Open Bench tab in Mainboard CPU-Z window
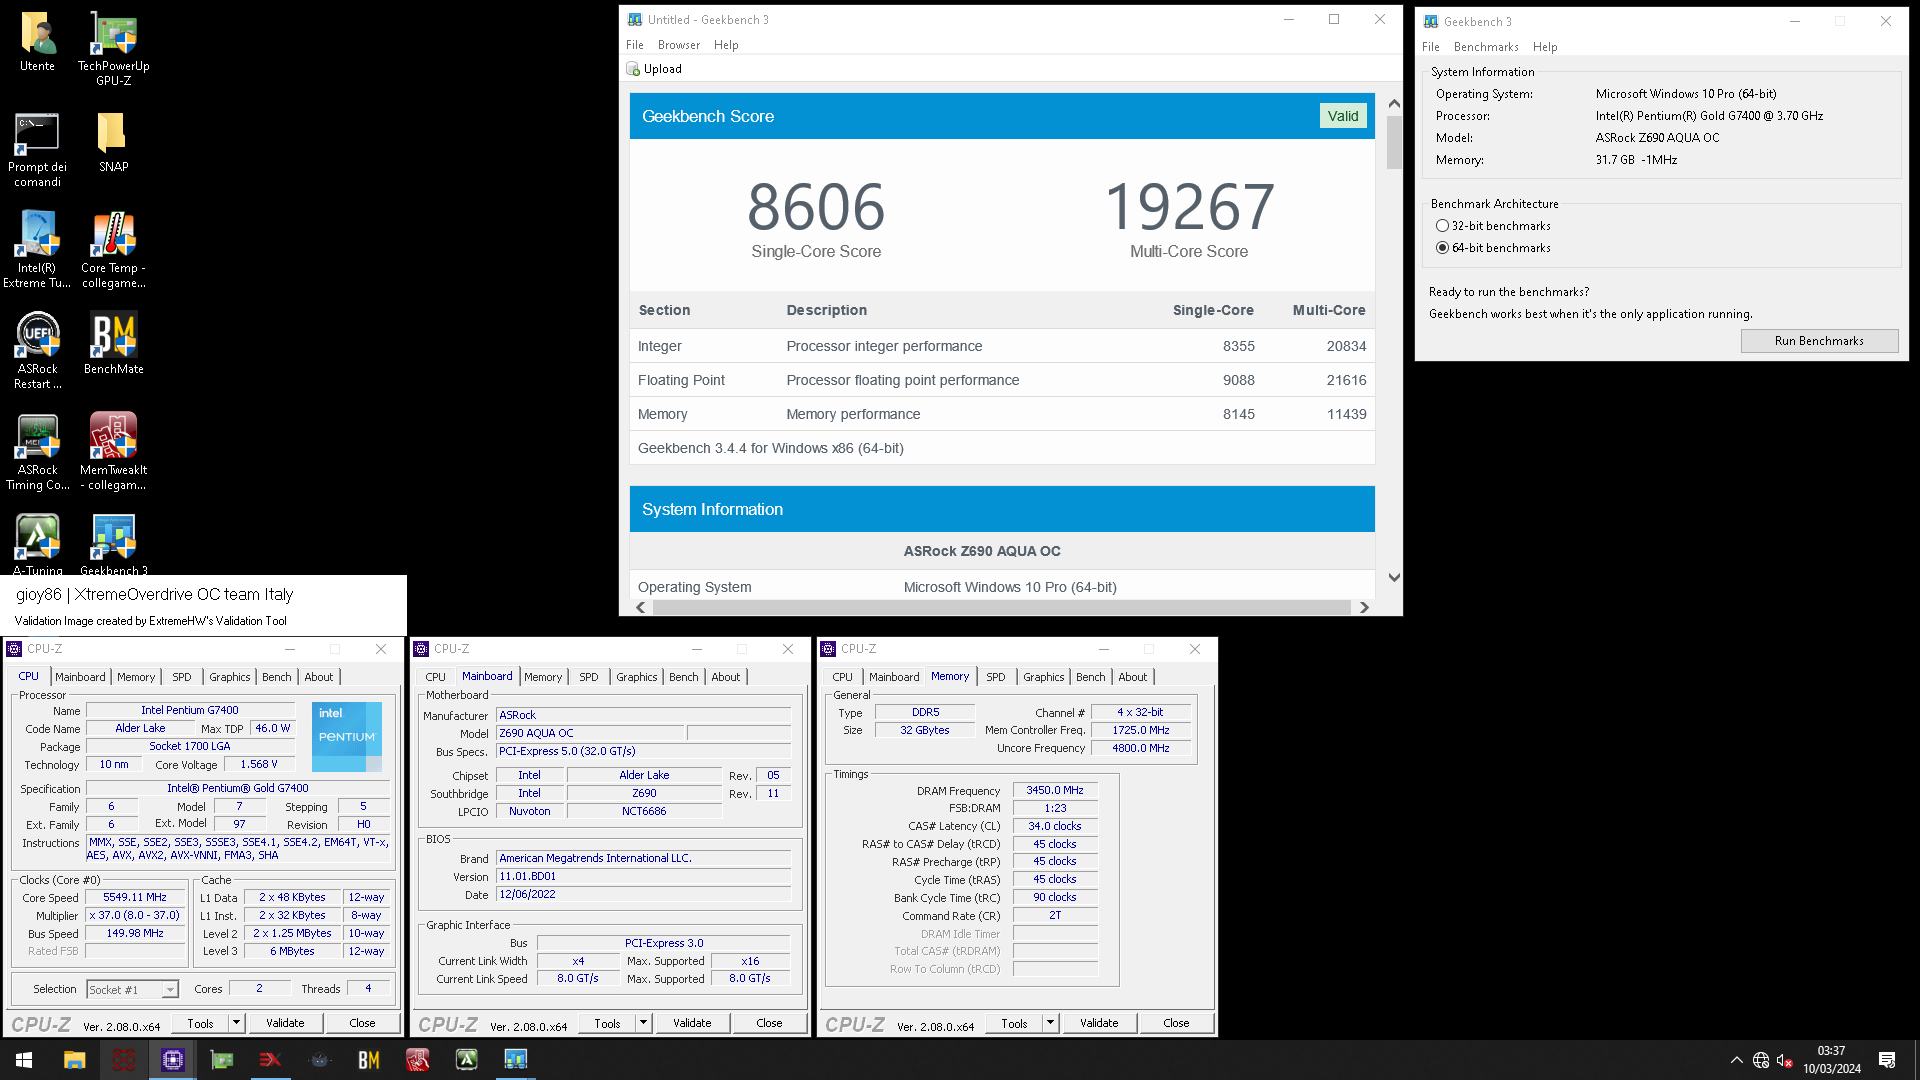Viewport: 1920px width, 1080px height. (684, 677)
